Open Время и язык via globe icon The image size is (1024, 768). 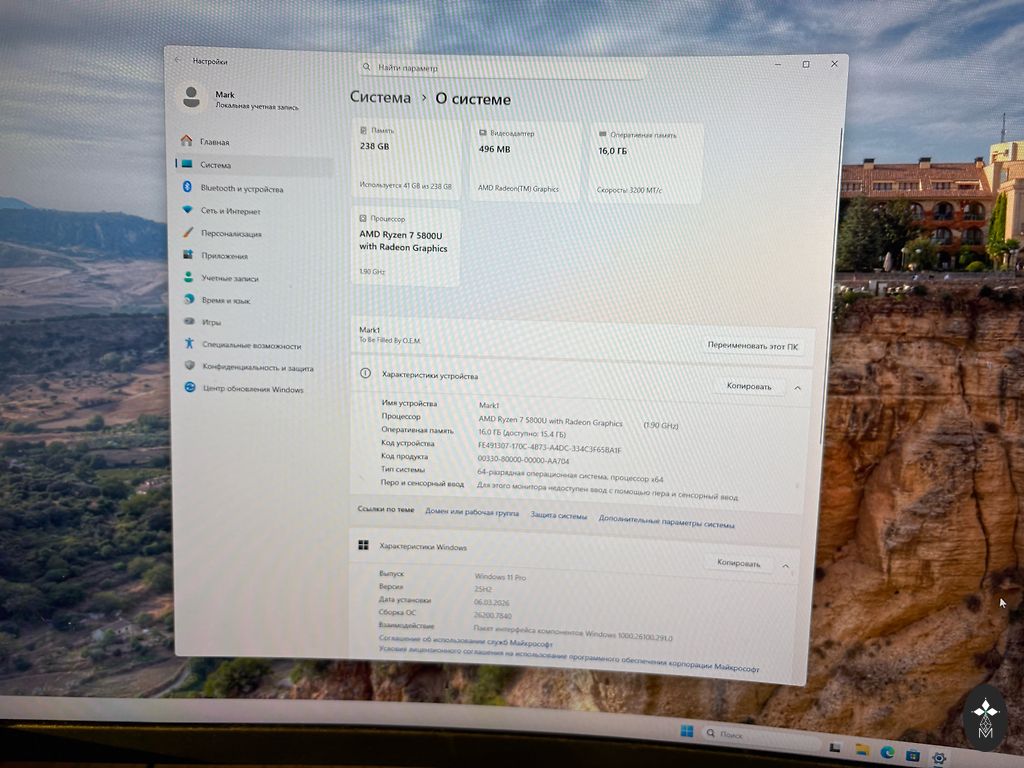(188, 300)
